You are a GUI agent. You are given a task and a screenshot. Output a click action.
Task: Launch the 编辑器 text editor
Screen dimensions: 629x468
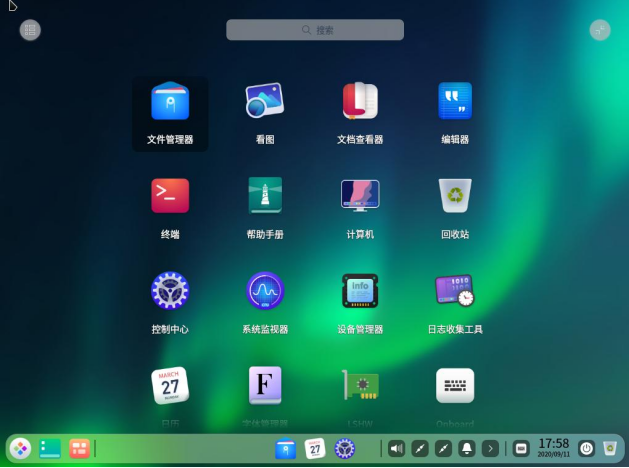[455, 103]
